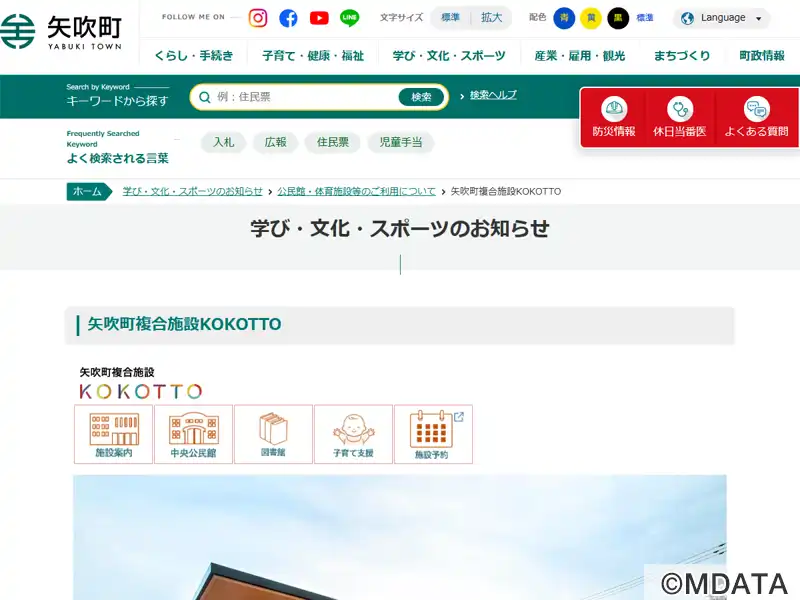The image size is (800, 600).
Task: Select the blue 青 color scheme
Action: tap(564, 18)
